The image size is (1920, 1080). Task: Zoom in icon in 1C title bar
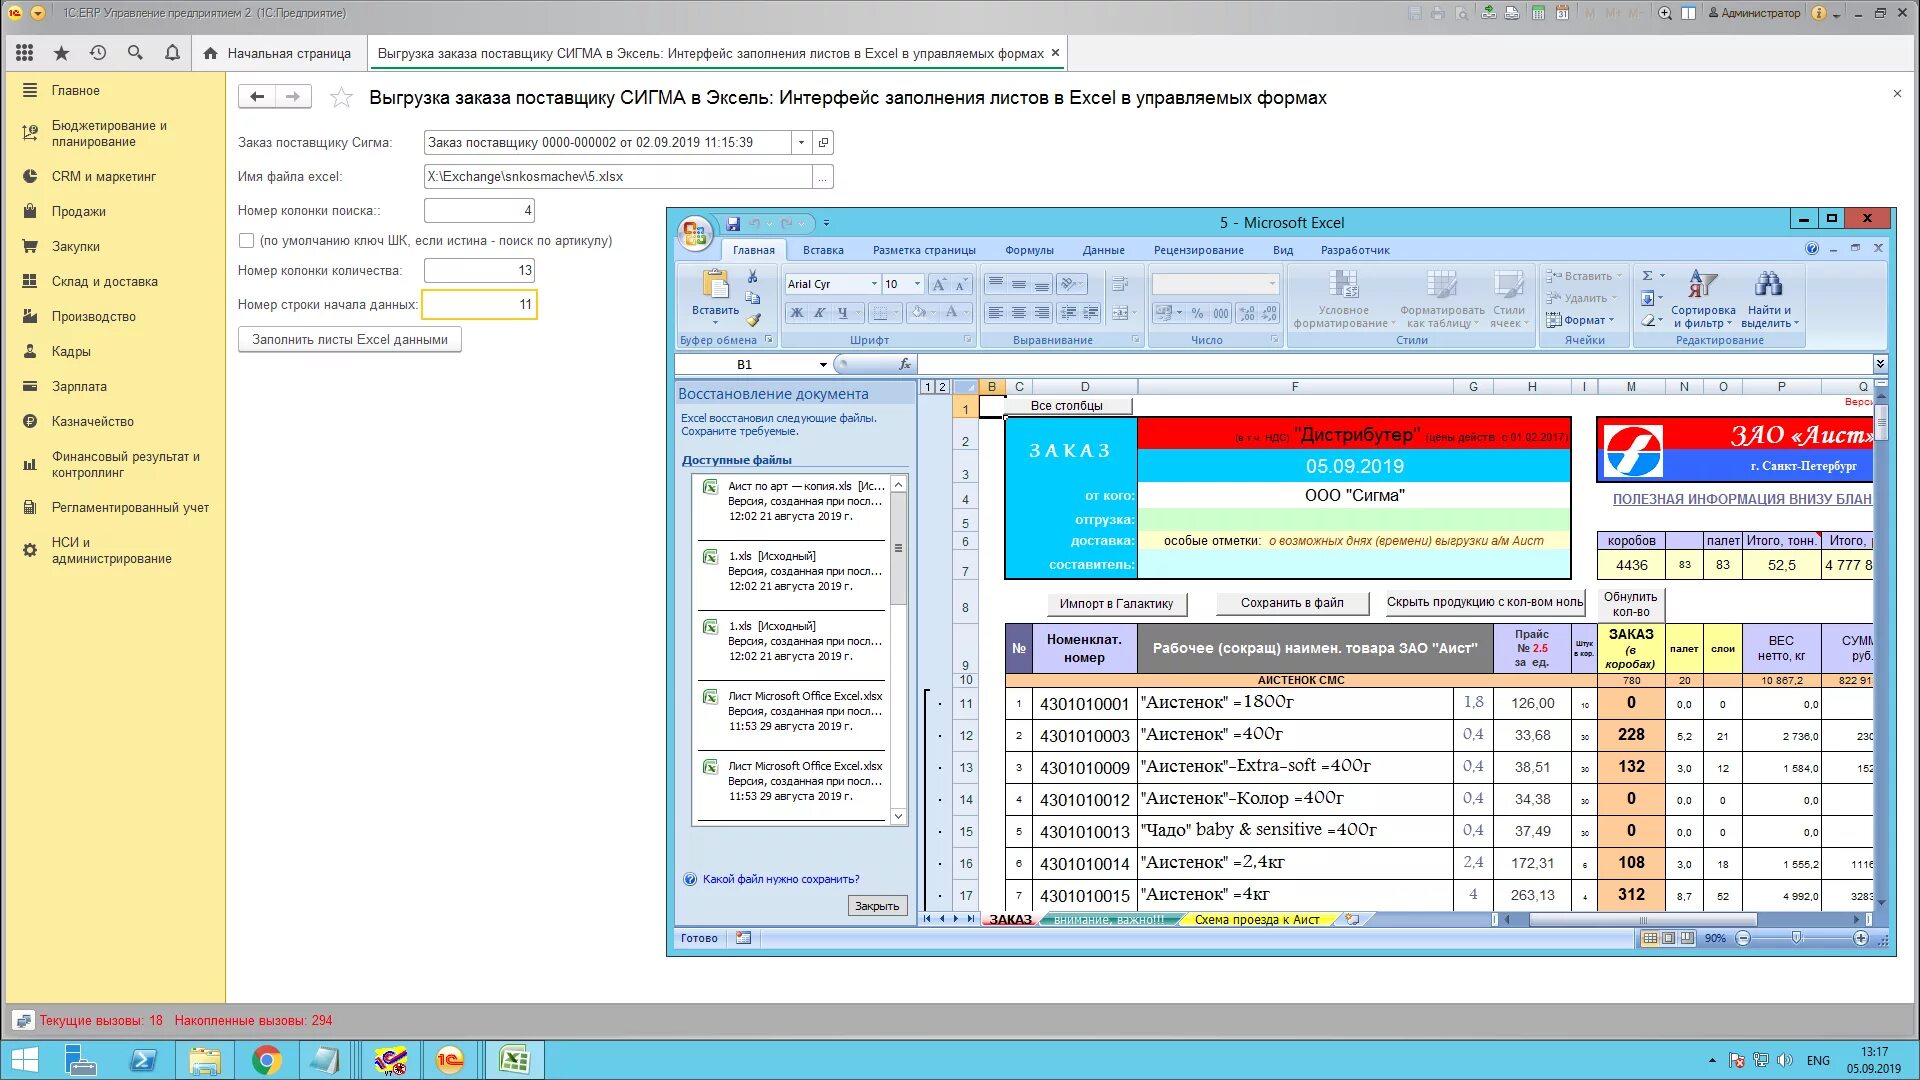(1665, 13)
